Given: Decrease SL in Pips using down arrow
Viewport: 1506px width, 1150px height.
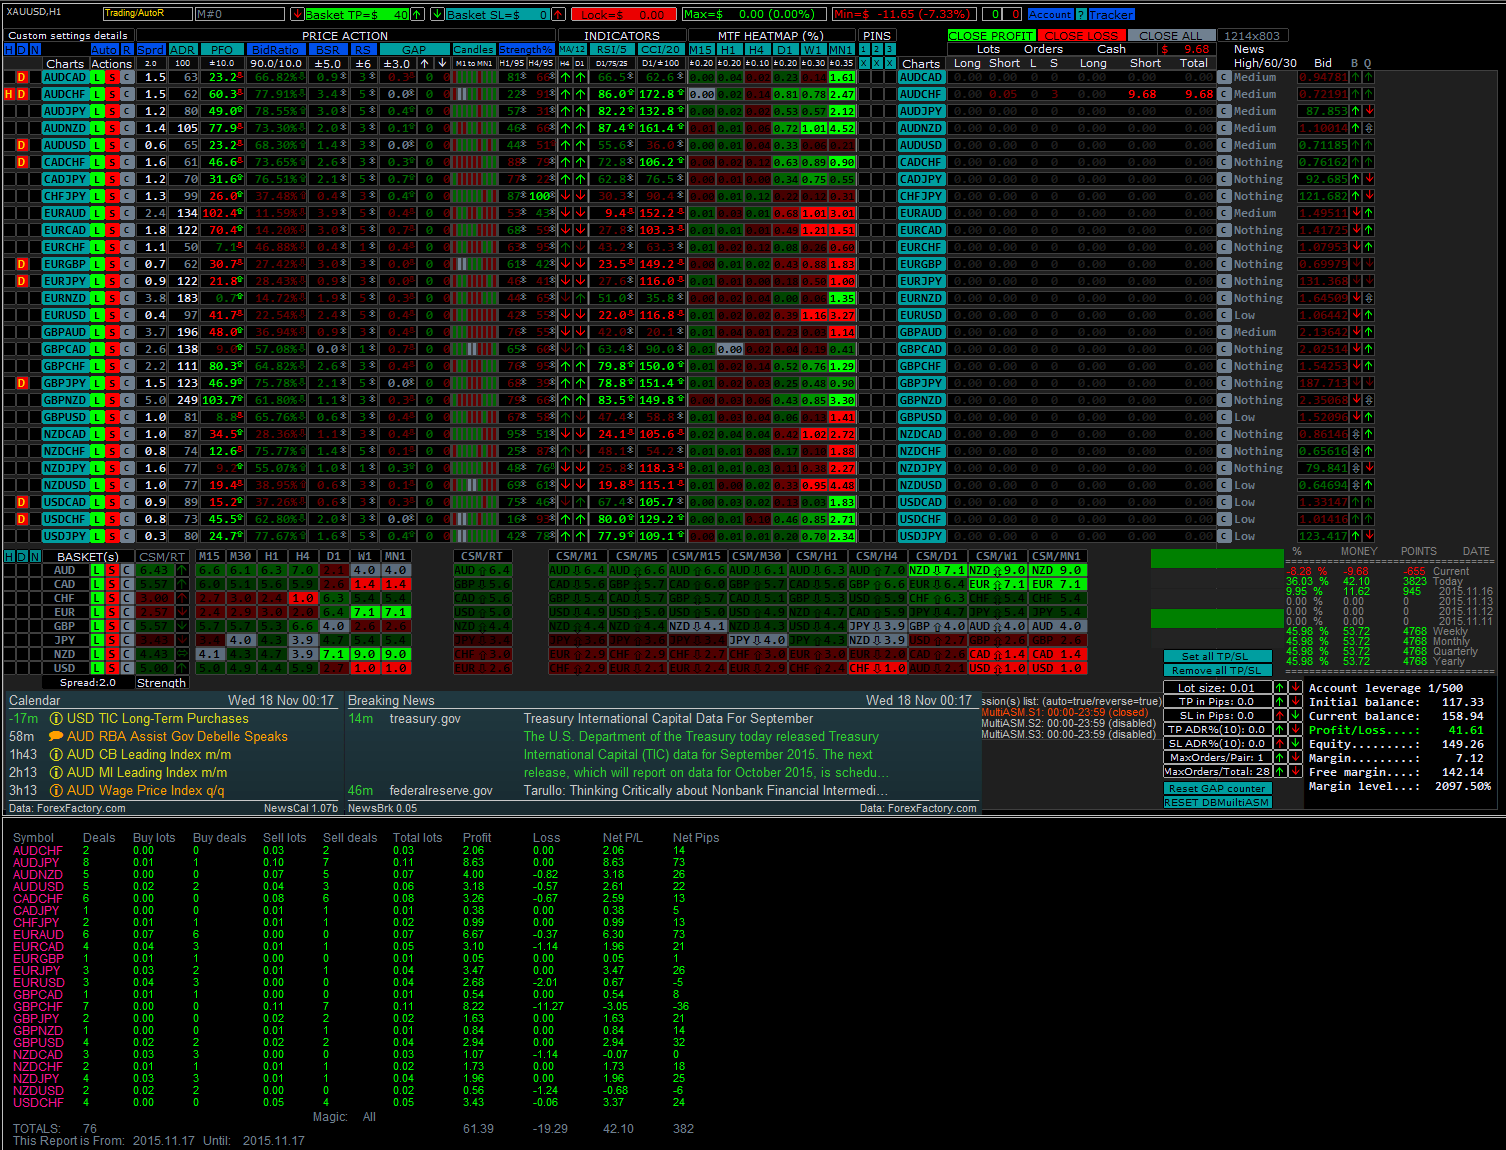Looking at the screenshot, I should click(1295, 716).
